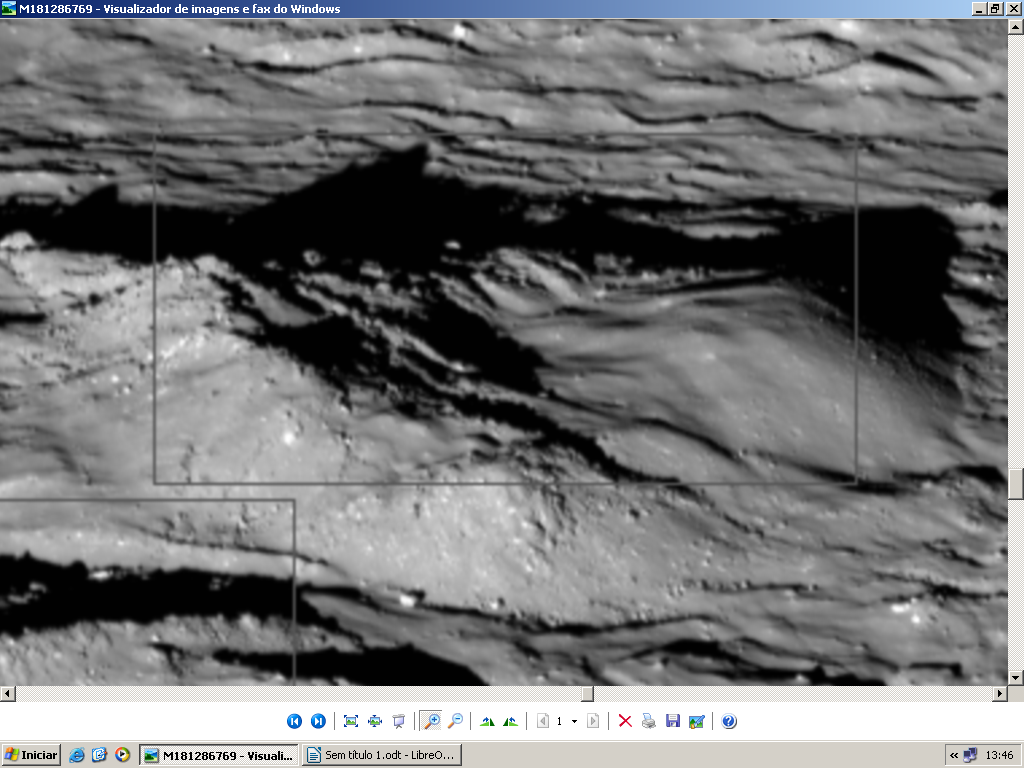1024x768 pixels.
Task: Print the image
Action: (x=649, y=721)
